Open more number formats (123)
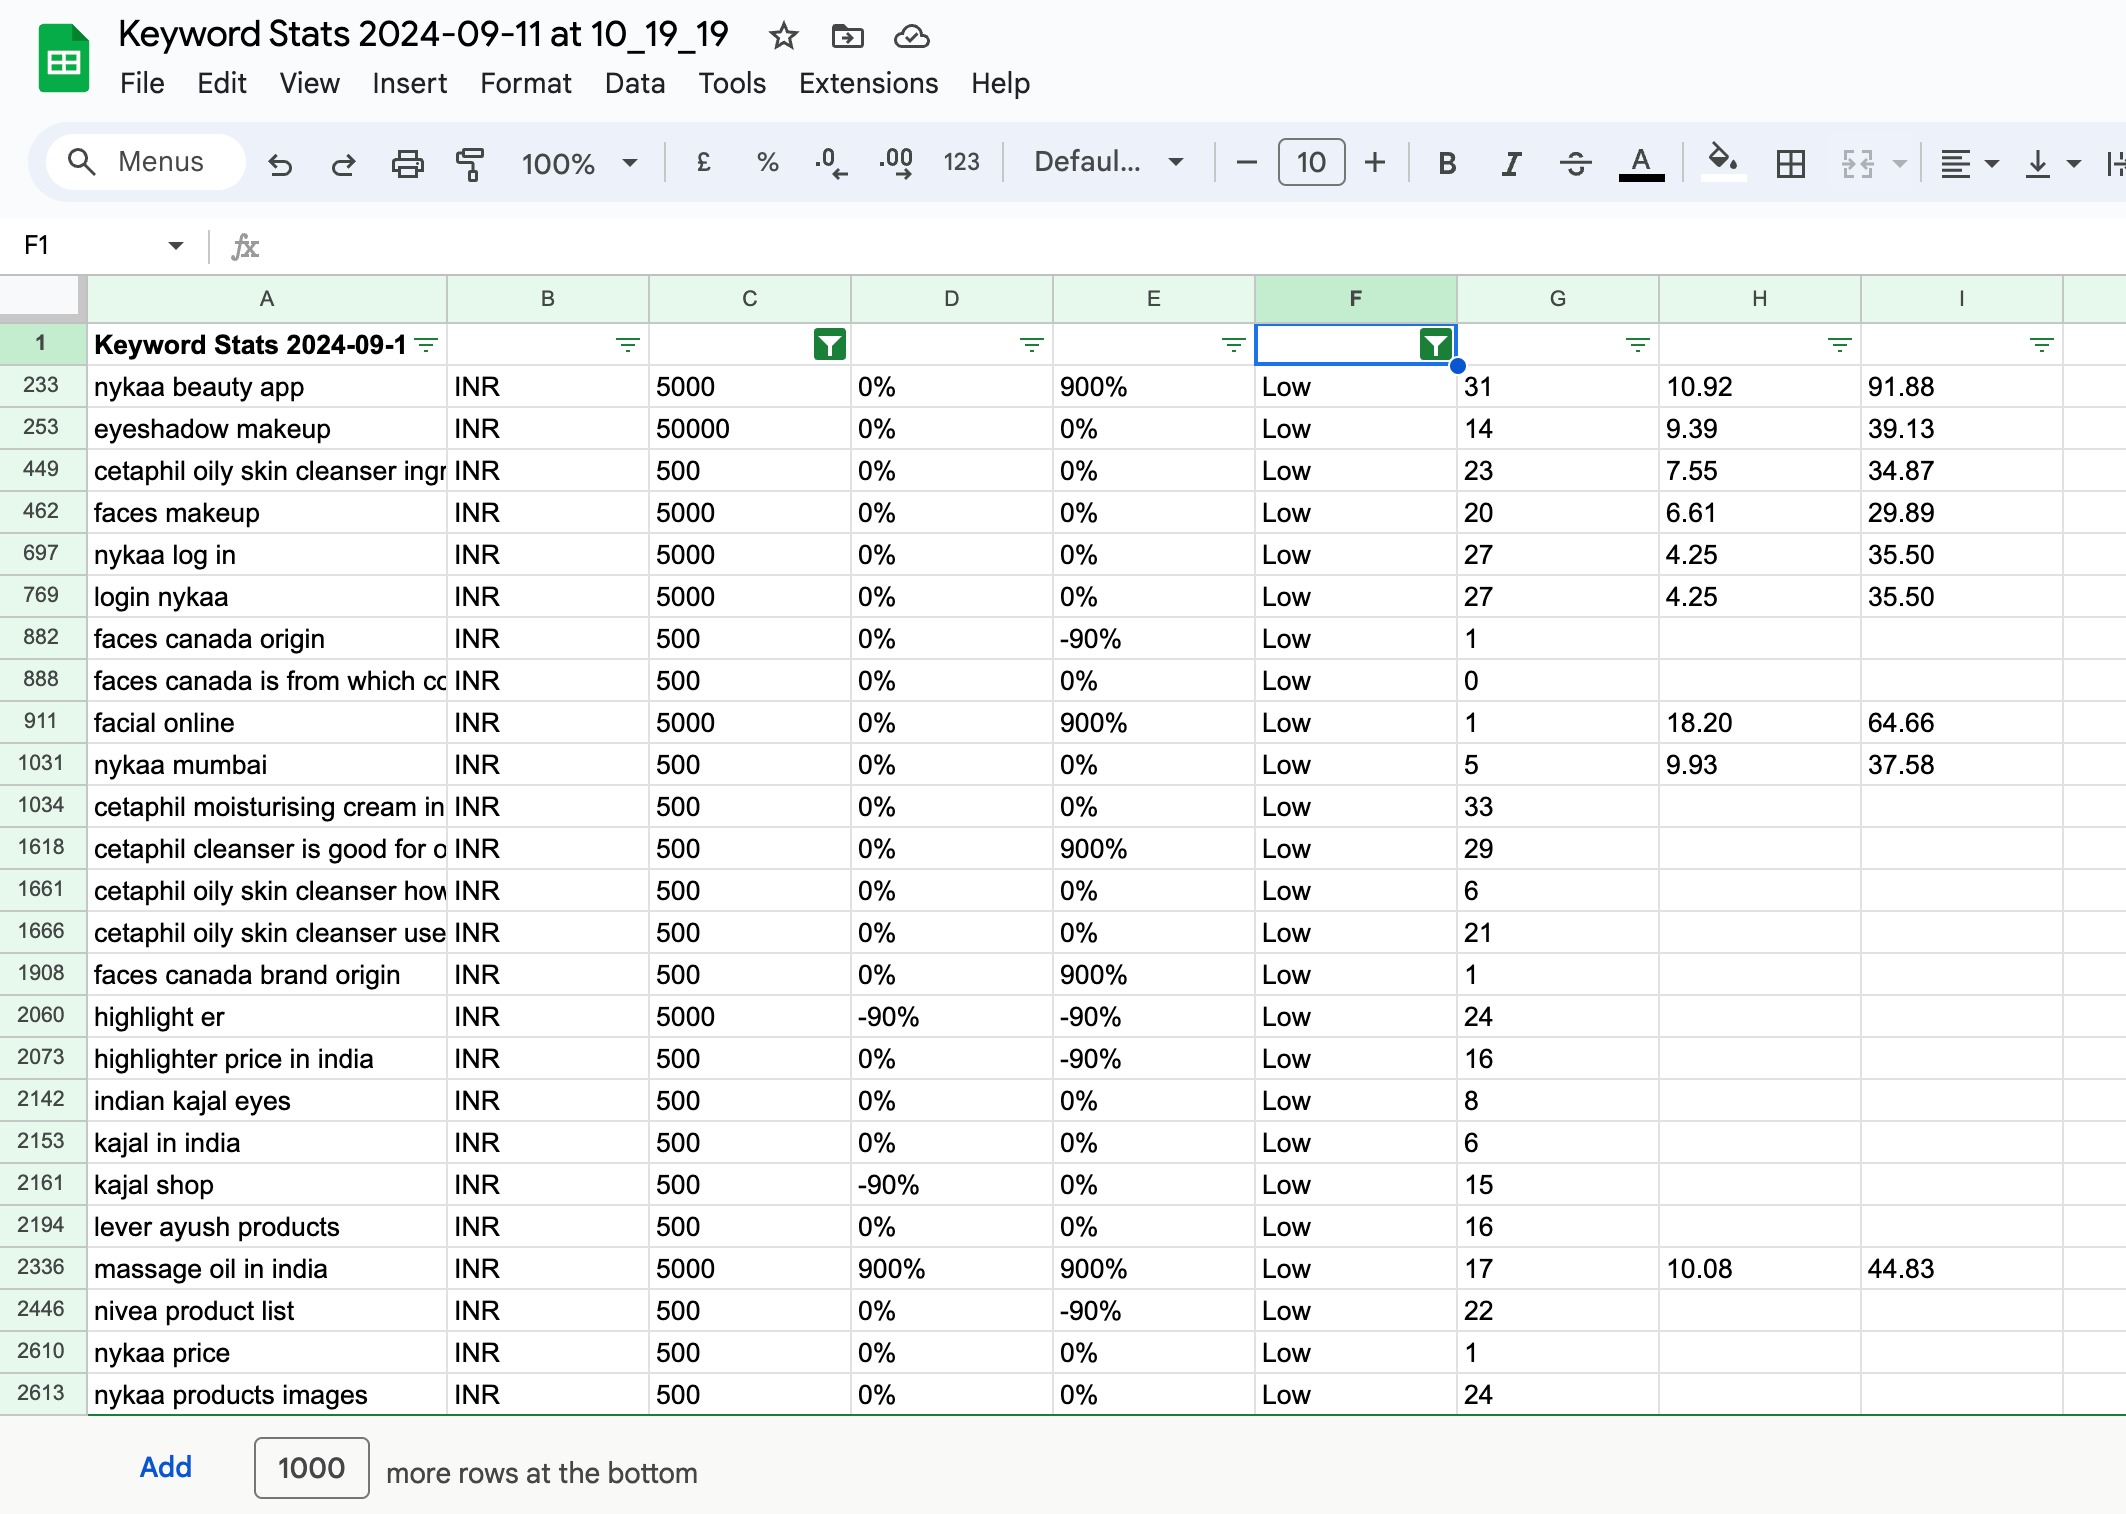Viewport: 2126px width, 1514px height. [961, 162]
